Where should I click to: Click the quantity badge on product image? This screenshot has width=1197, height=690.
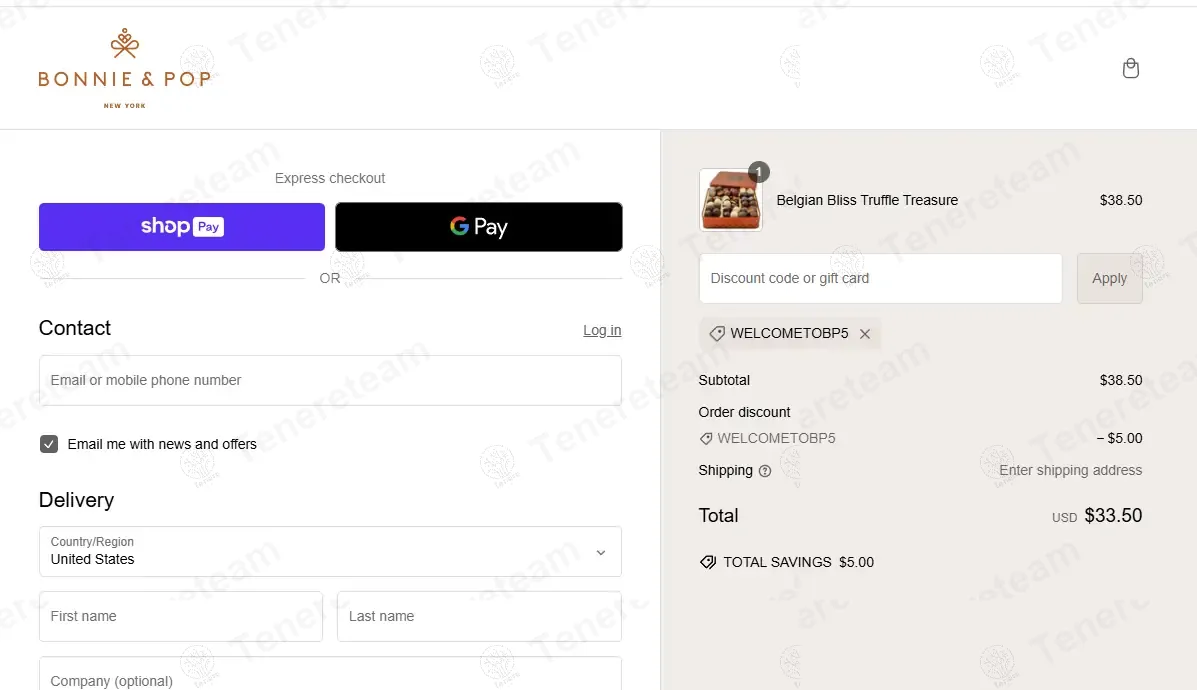(759, 172)
